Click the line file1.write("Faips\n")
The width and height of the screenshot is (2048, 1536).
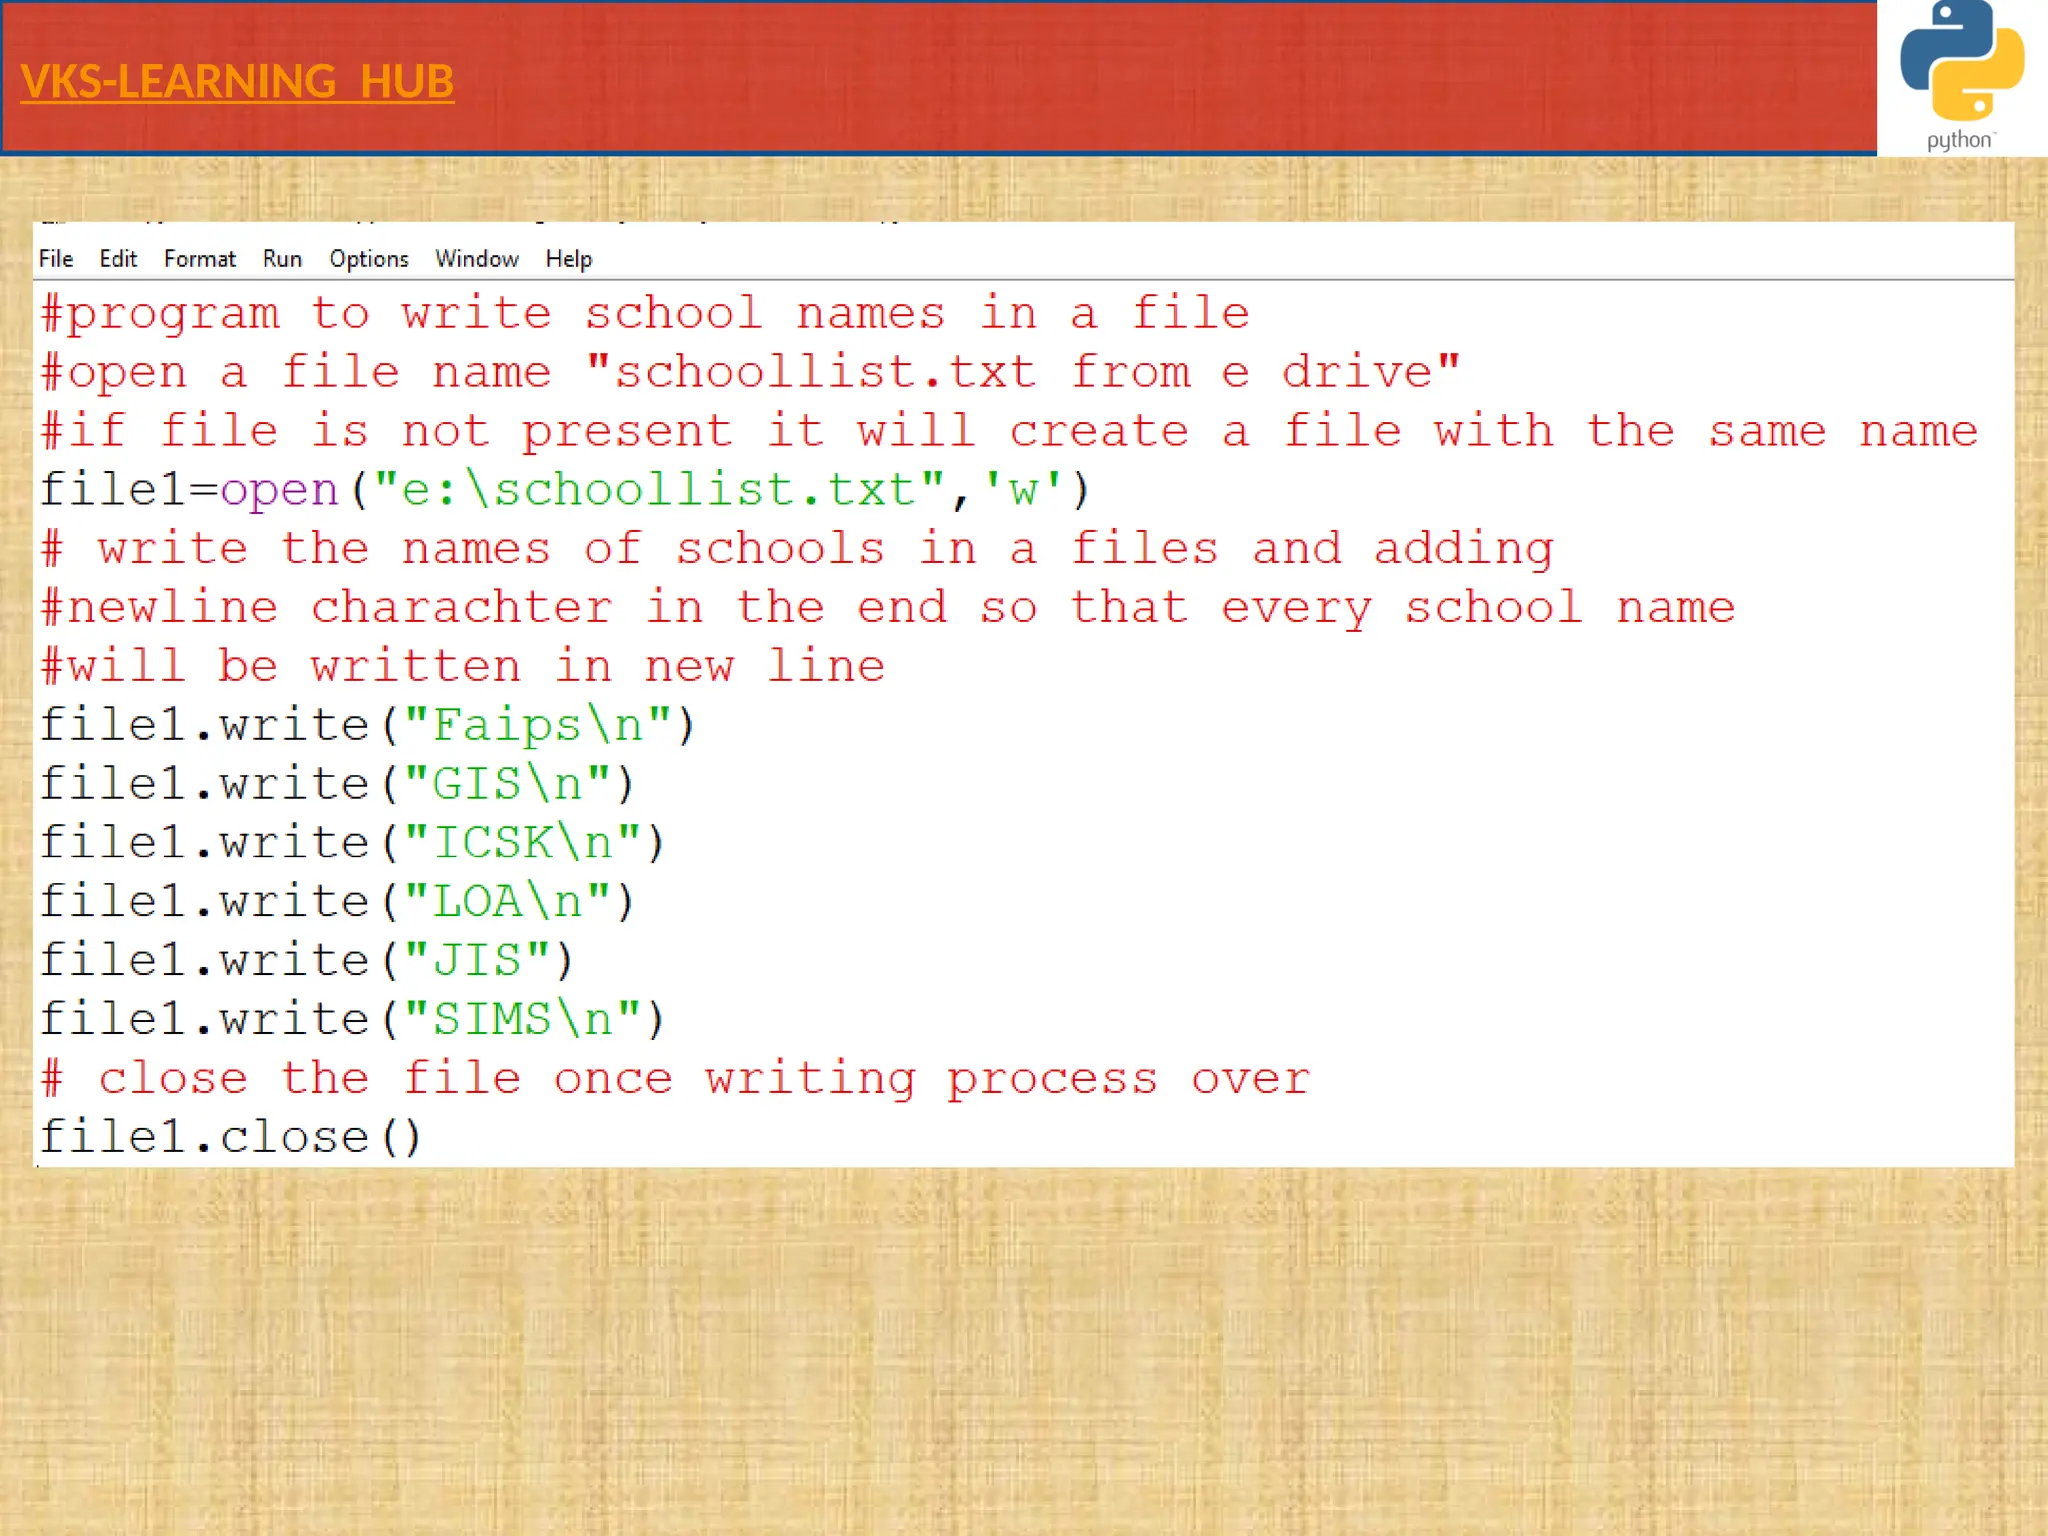pyautogui.click(x=367, y=725)
